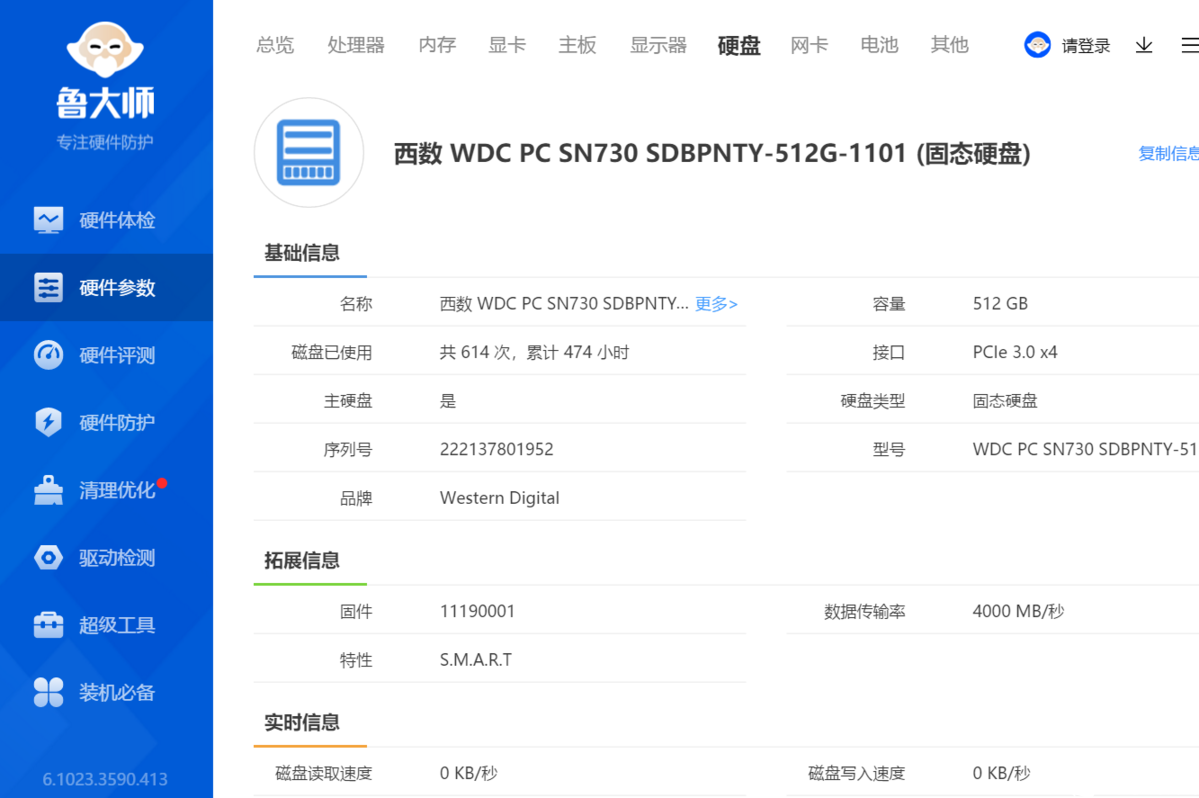This screenshot has width=1199, height=798.
Task: Click the firmware value 11190001
Action: (x=477, y=611)
